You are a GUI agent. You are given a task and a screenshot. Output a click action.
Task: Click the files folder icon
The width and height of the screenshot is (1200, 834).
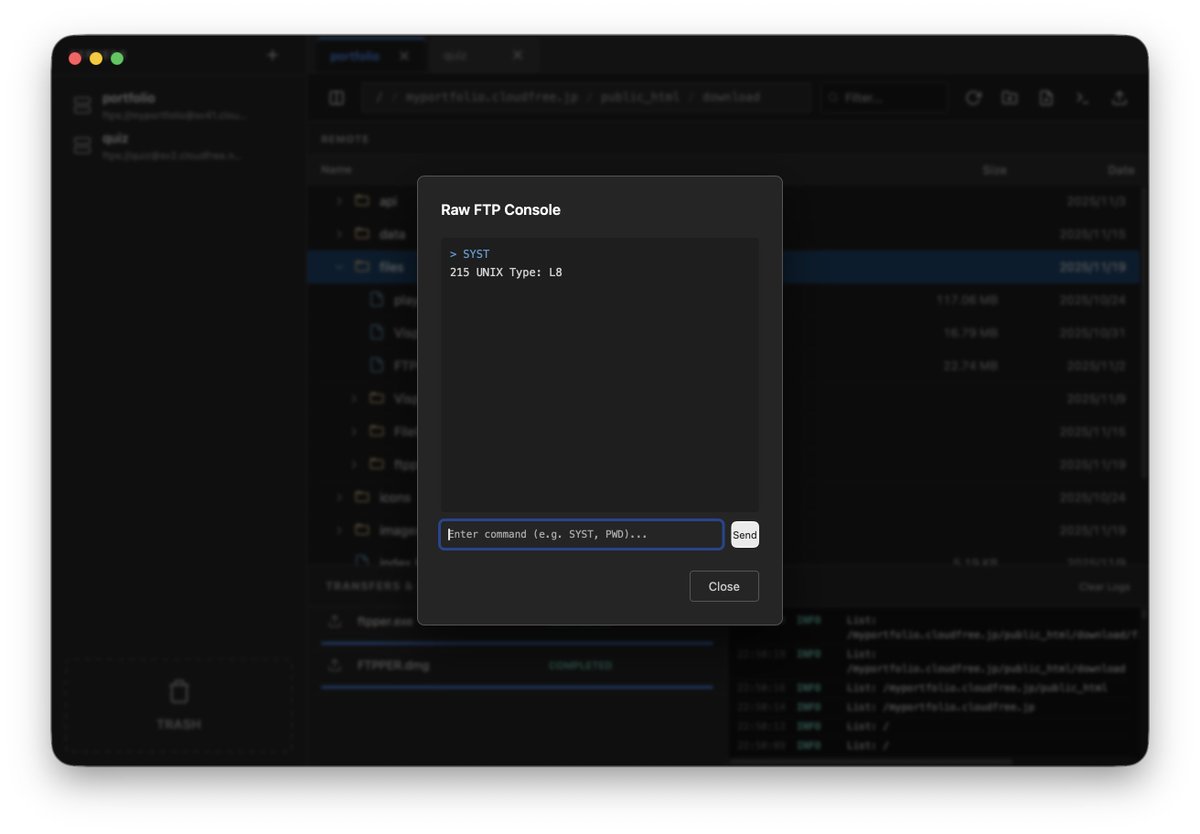tap(362, 267)
